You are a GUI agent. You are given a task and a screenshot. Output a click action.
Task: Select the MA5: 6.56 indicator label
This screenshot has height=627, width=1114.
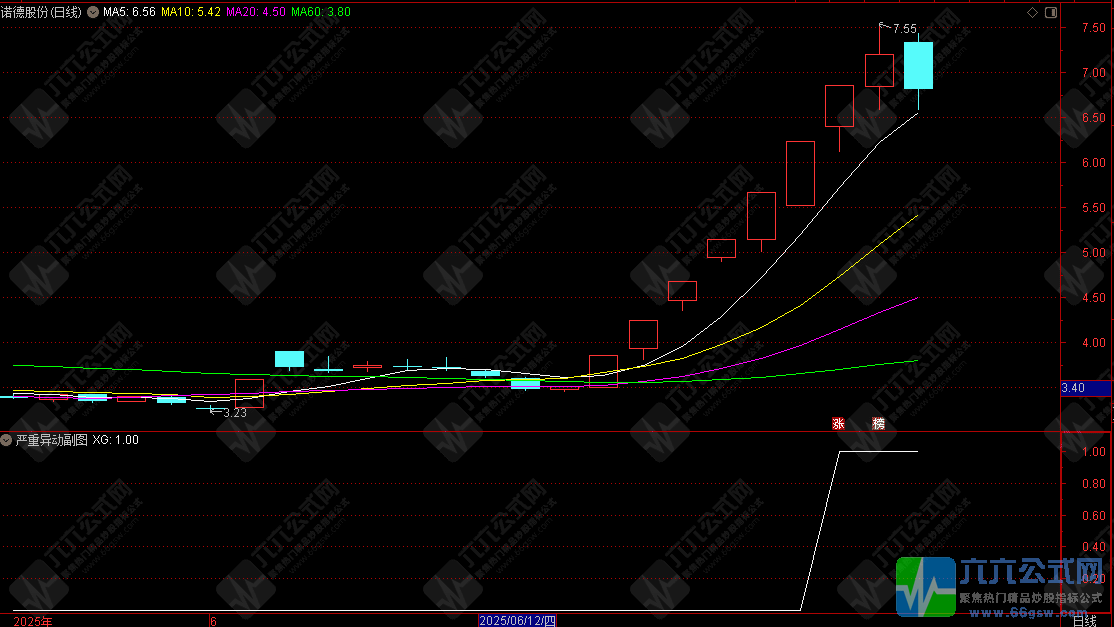[130, 12]
